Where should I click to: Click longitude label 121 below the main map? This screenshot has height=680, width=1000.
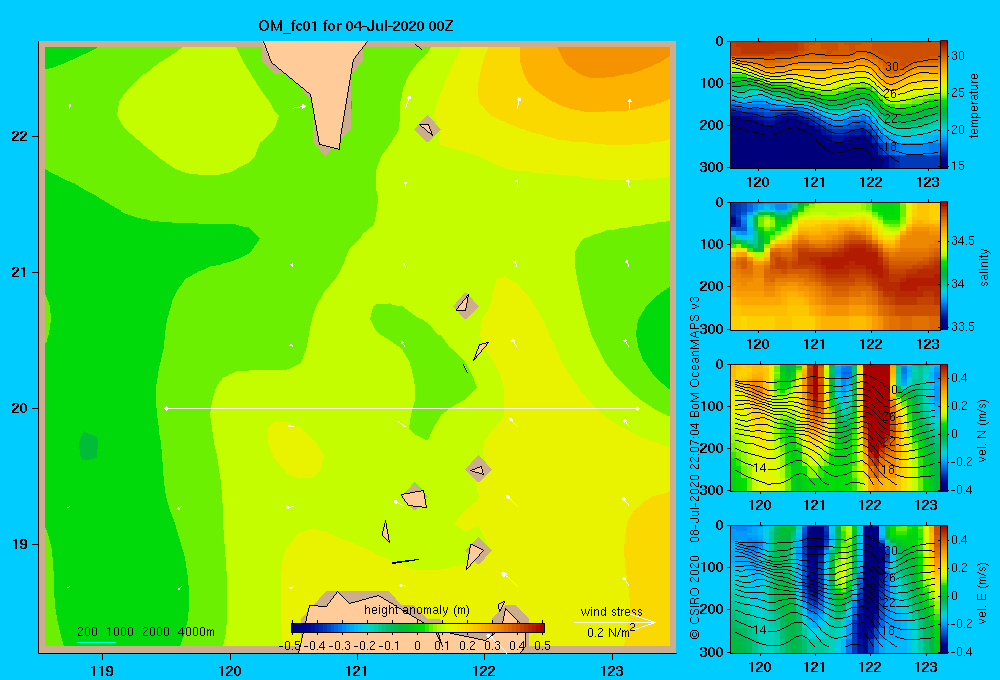point(357,670)
